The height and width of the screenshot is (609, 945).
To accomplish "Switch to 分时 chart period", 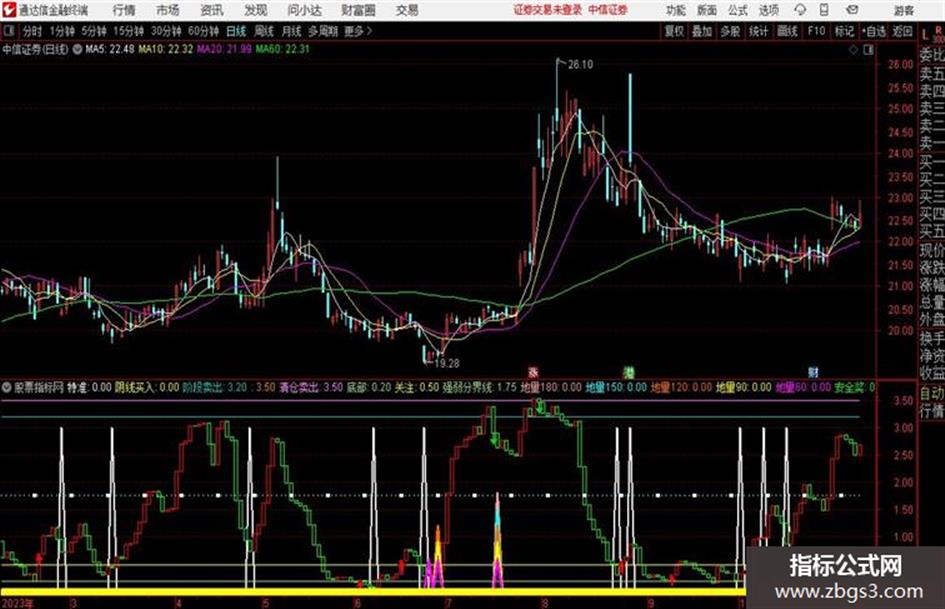I will tap(32, 31).
